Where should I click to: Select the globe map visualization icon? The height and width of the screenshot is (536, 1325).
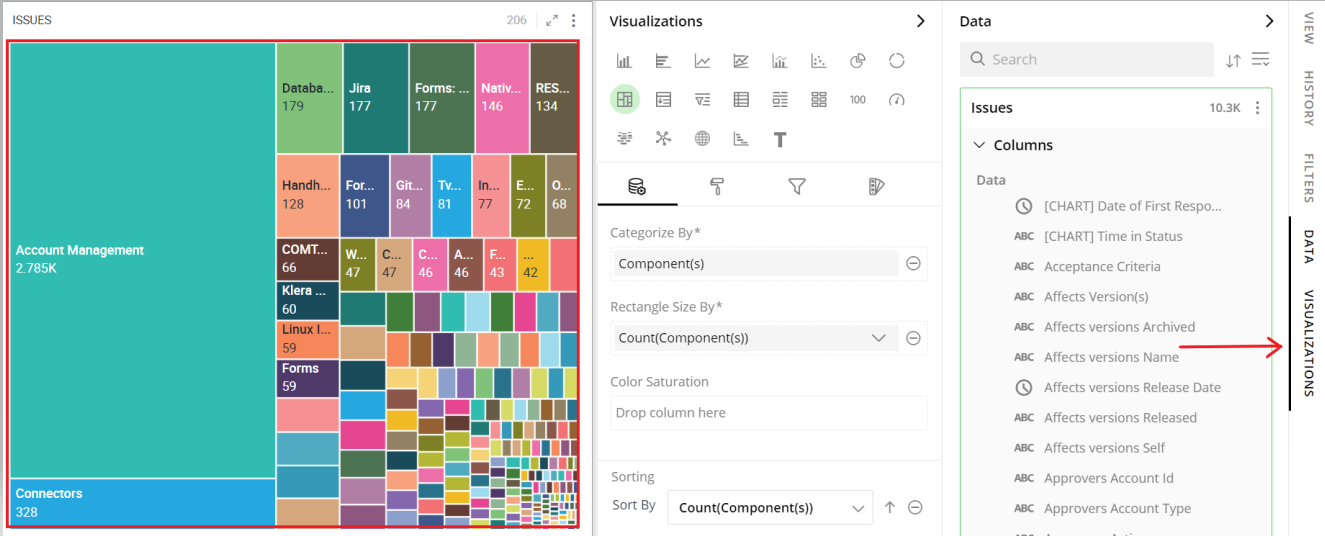coord(702,138)
